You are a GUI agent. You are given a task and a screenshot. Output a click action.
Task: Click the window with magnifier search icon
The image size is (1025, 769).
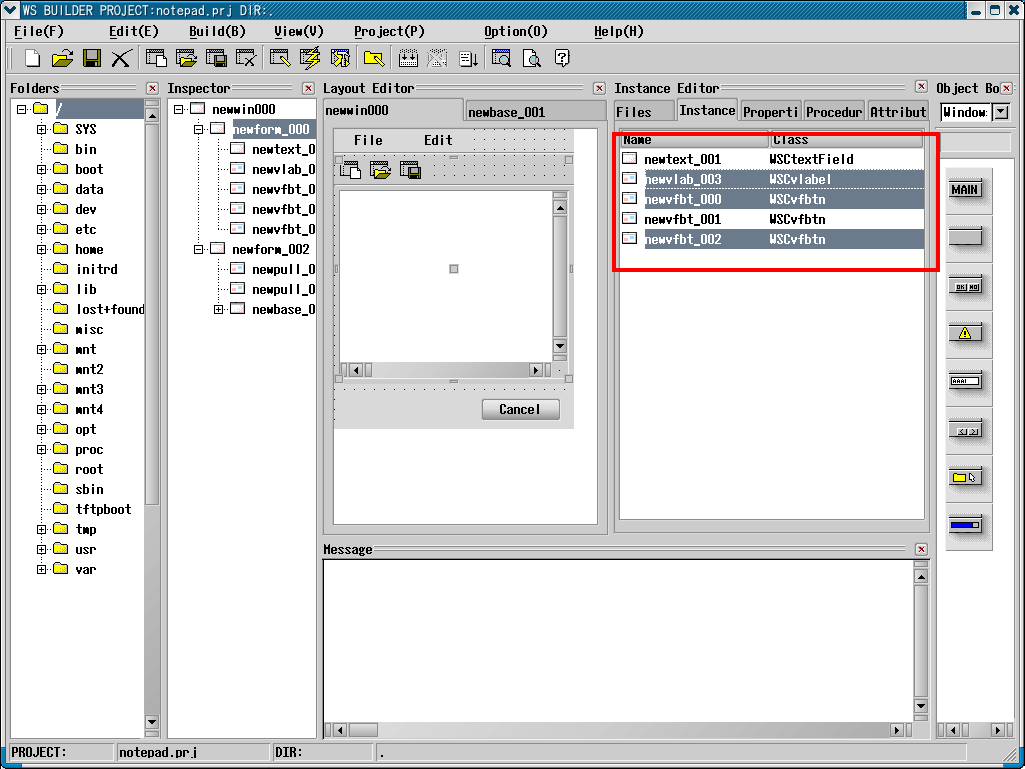point(501,58)
